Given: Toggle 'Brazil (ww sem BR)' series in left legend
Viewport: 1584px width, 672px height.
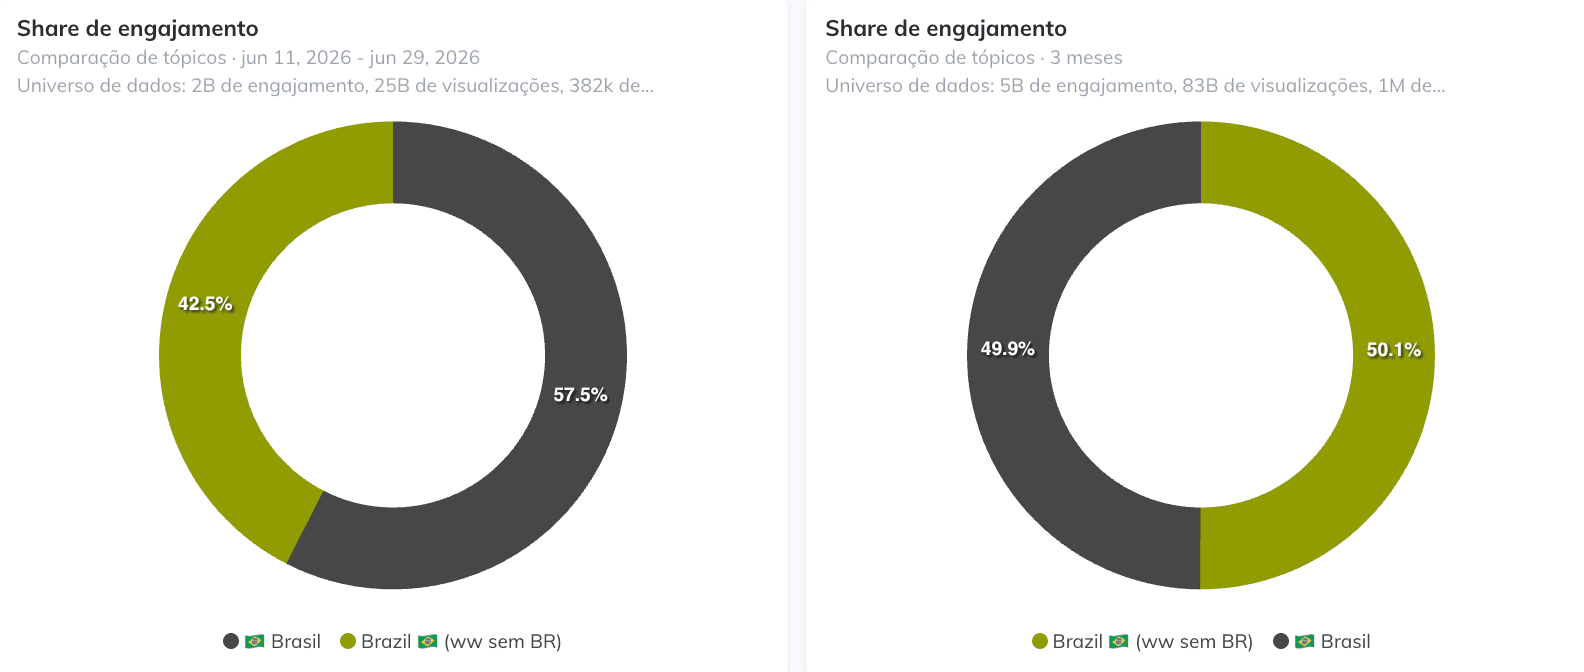Looking at the screenshot, I should pos(451,641).
